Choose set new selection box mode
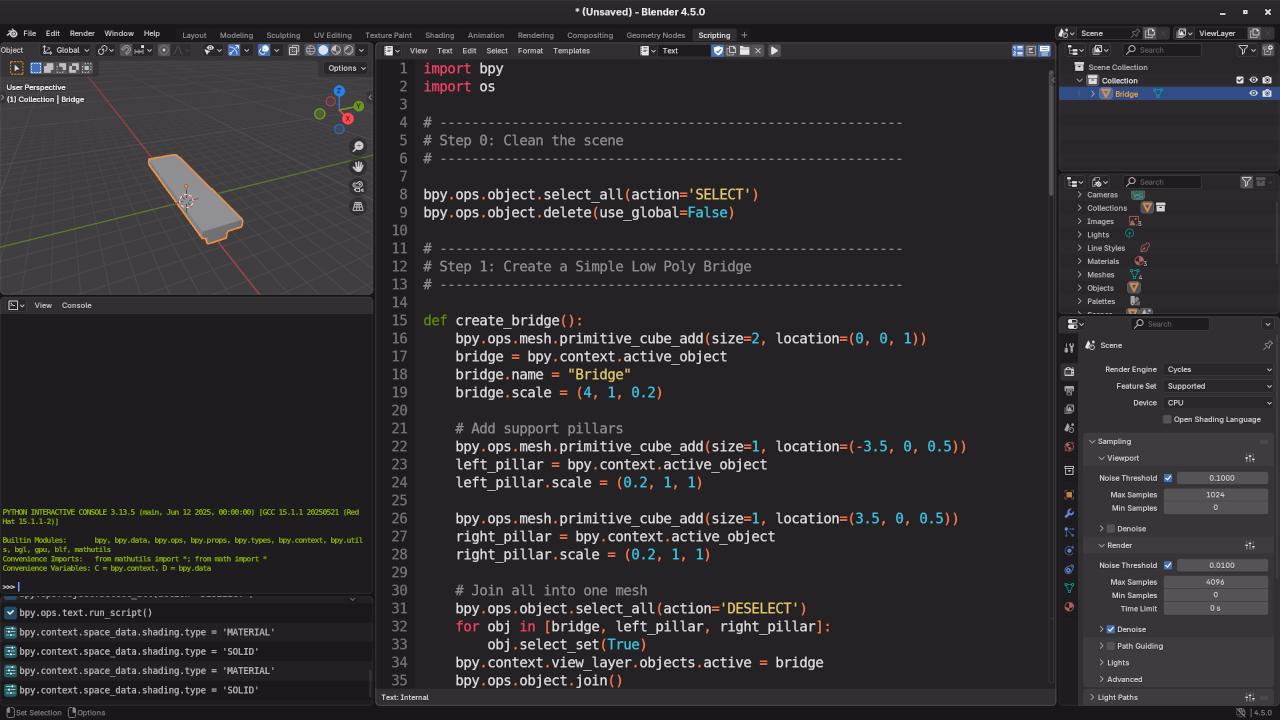The width and height of the screenshot is (1280, 720). click(x=36, y=68)
